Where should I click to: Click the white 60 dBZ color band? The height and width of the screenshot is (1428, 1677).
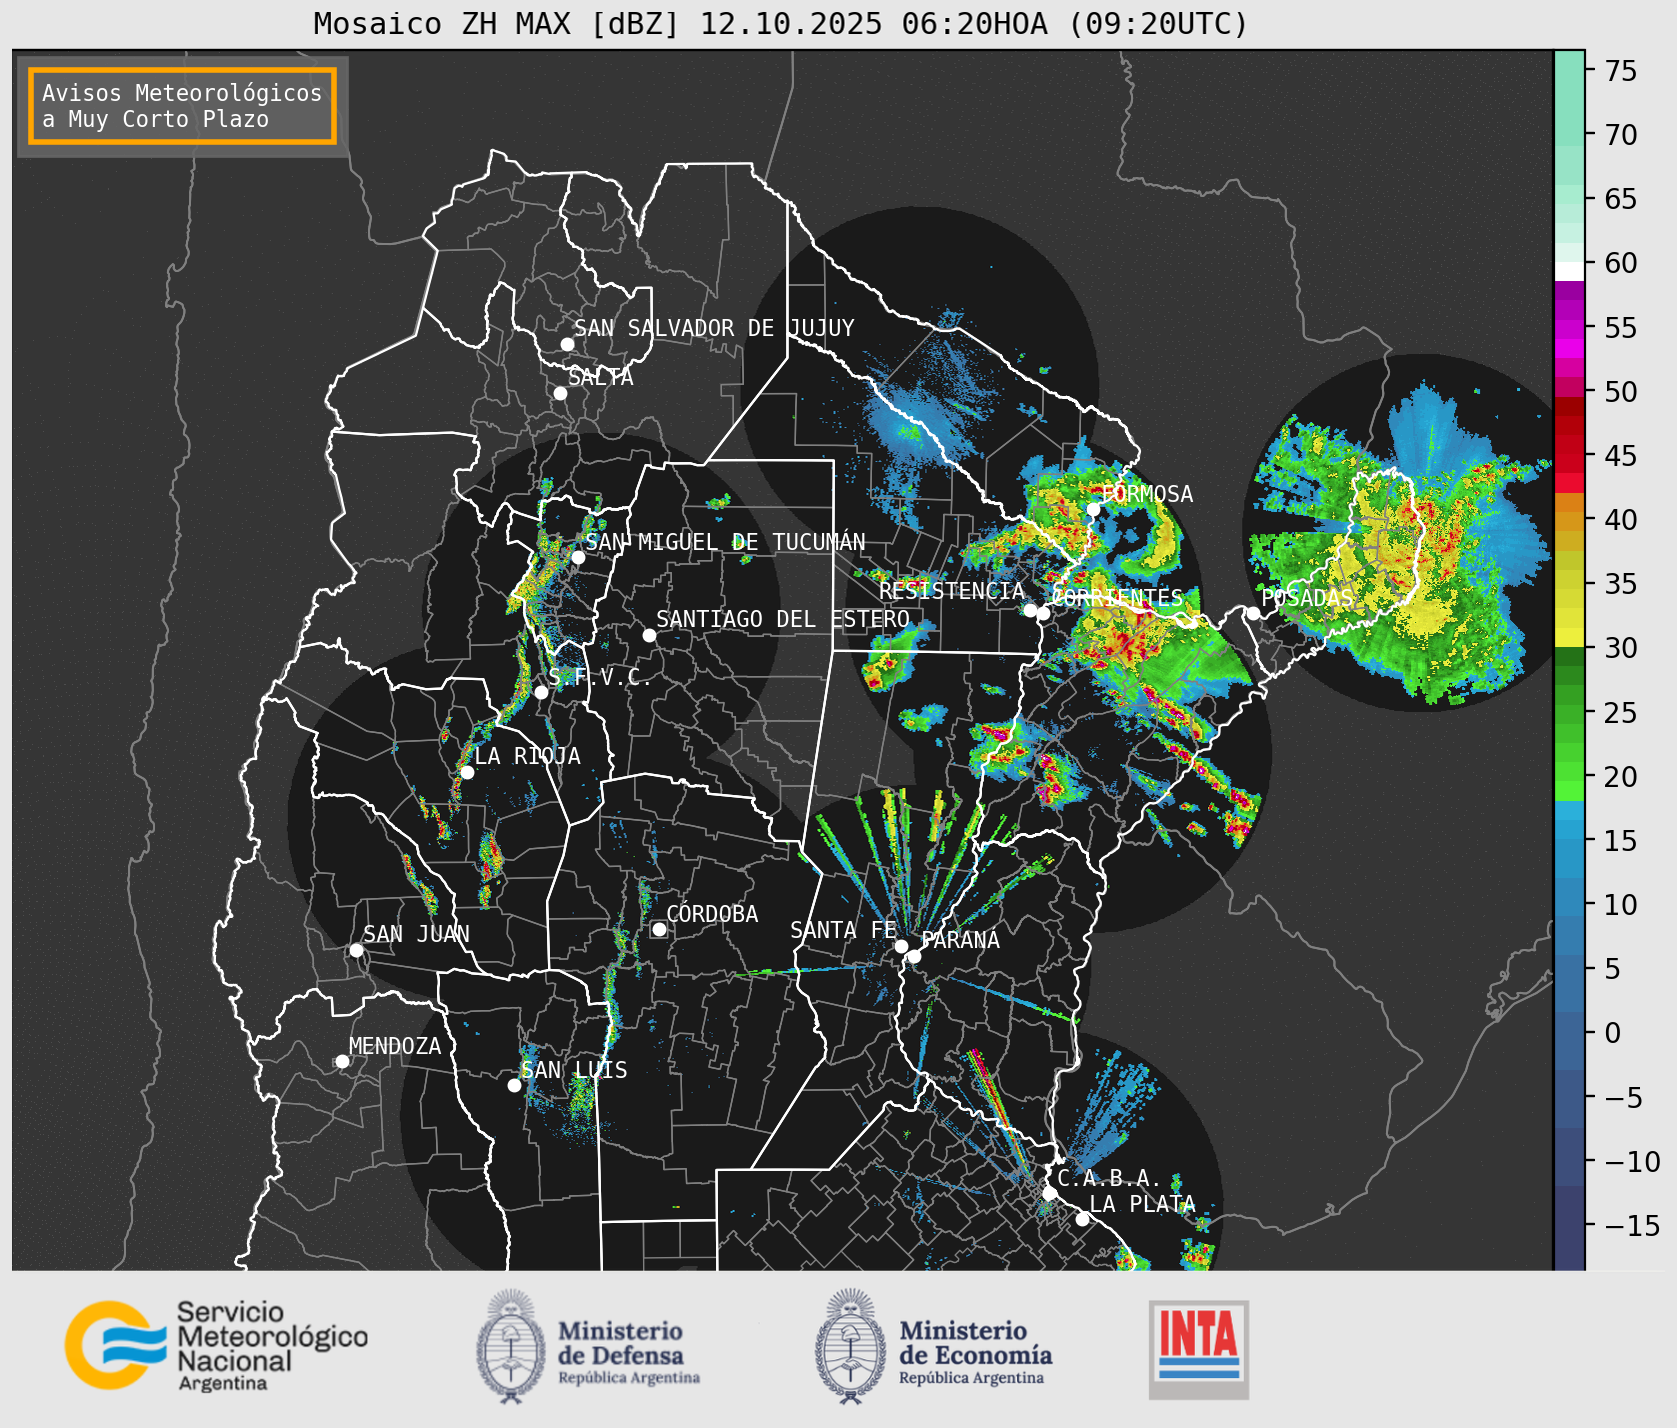tap(1569, 271)
